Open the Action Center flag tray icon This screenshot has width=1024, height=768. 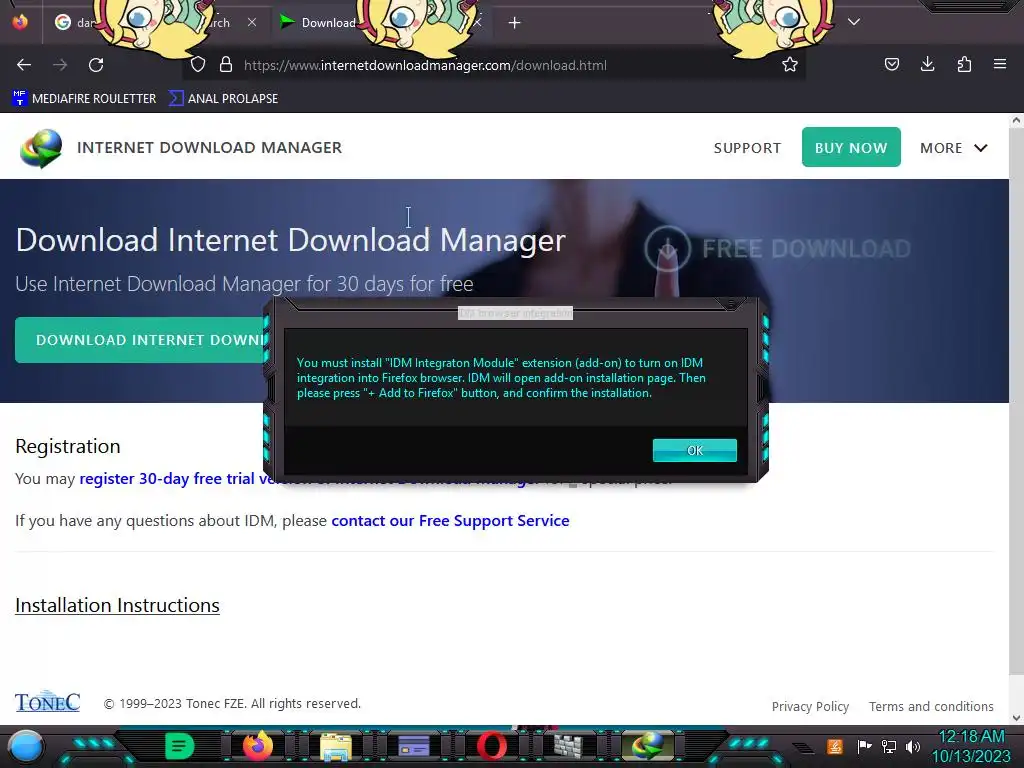864,746
